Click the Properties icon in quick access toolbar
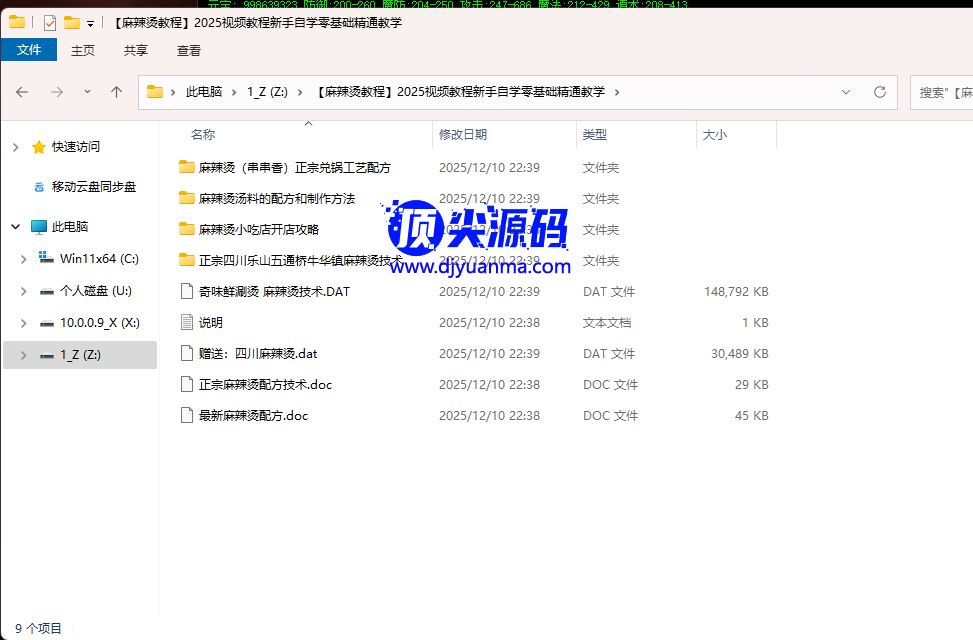The width and height of the screenshot is (973, 640). click(50, 22)
